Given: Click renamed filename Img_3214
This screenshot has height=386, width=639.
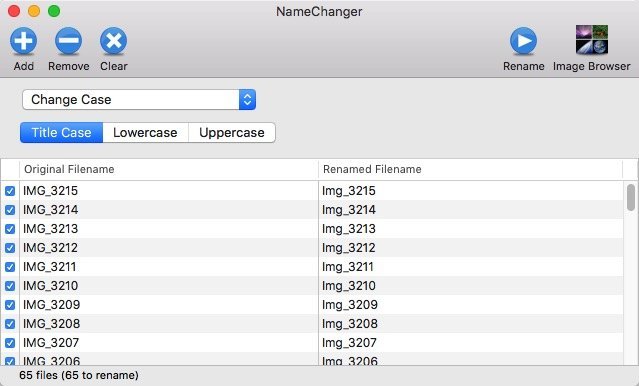Looking at the screenshot, I should click(x=348, y=210).
